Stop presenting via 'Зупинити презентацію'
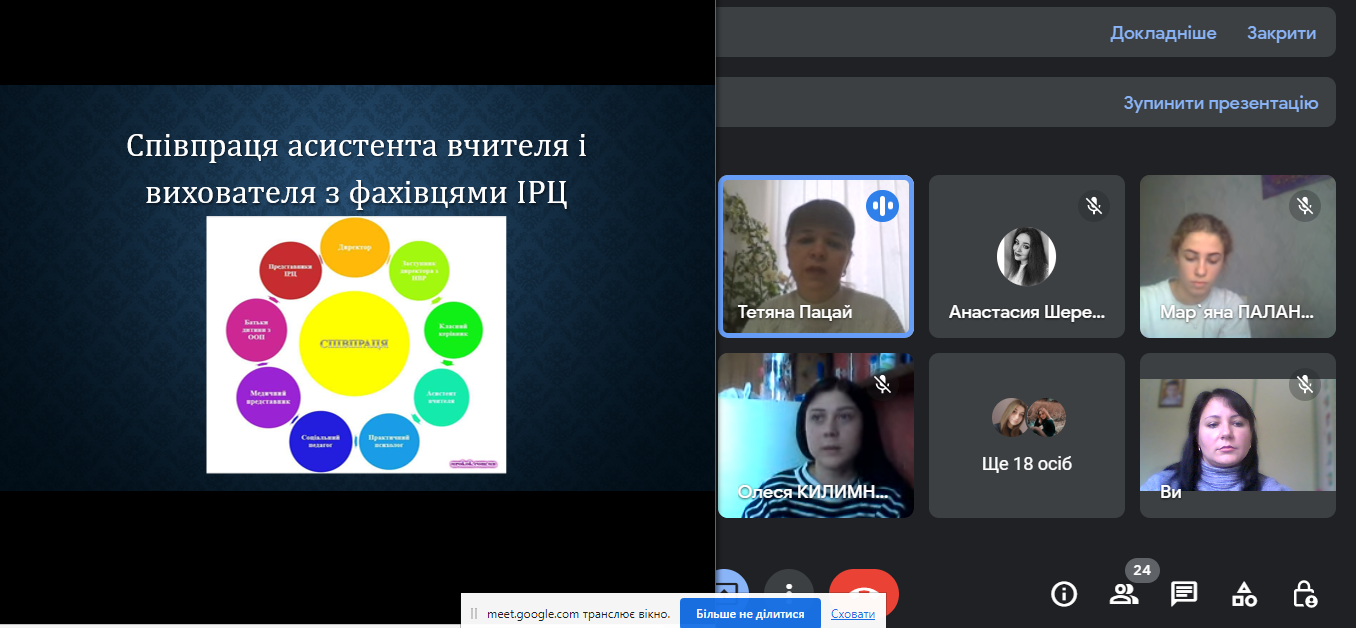1356x628 pixels. click(1220, 103)
